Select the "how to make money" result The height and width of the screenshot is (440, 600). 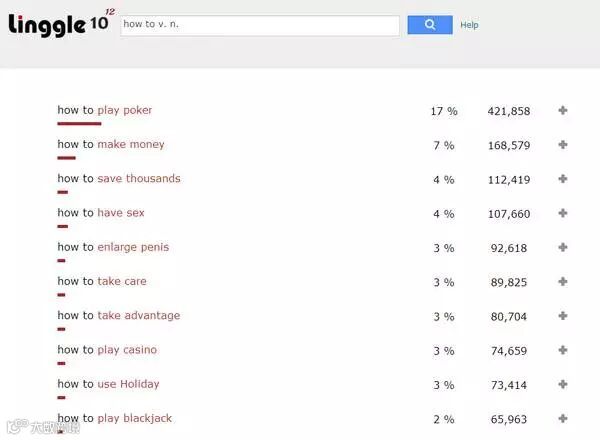111,144
